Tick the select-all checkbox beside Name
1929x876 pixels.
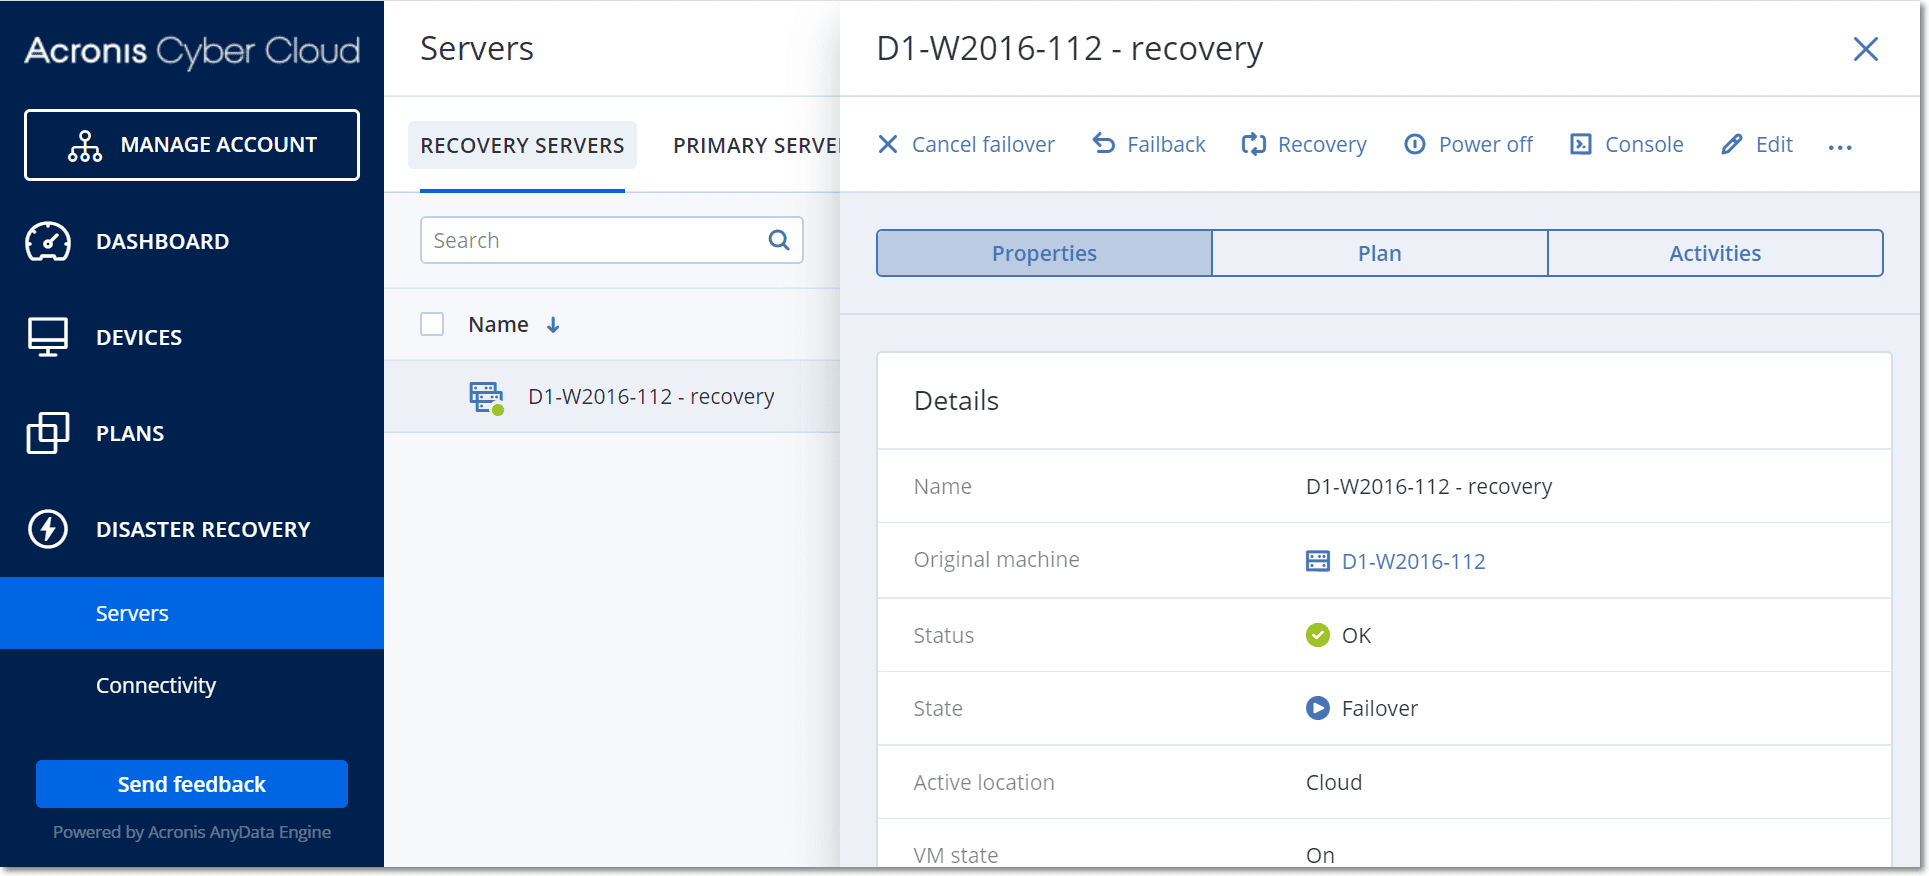[x=432, y=324]
